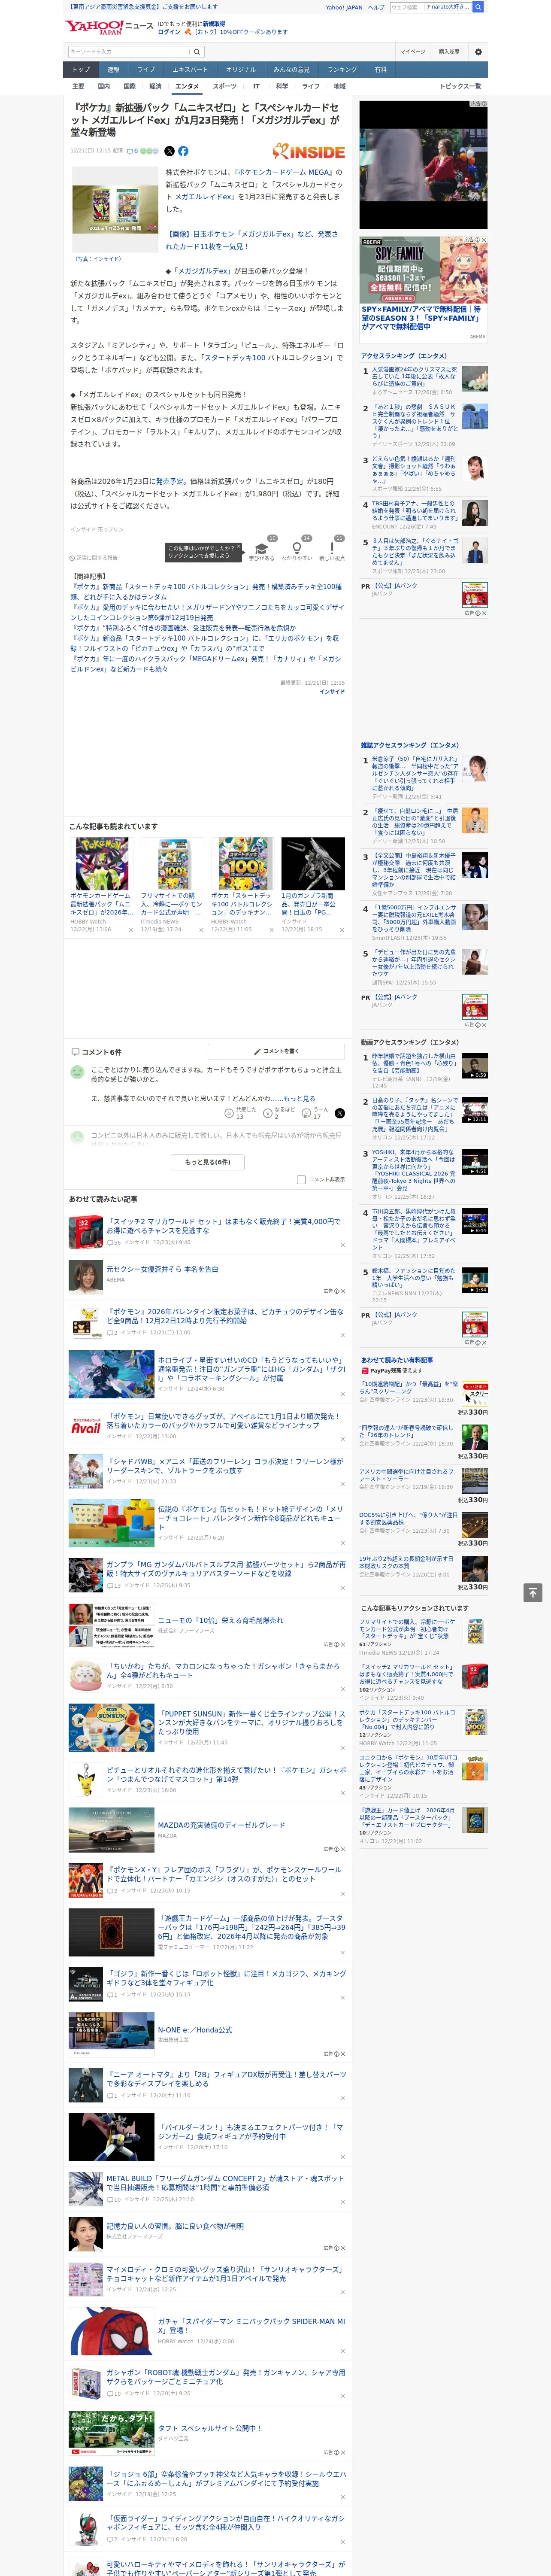The image size is (551, 2576).
Task: Open first related link スタートデッキ100 構築済みデッキ
Action: click(x=205, y=592)
